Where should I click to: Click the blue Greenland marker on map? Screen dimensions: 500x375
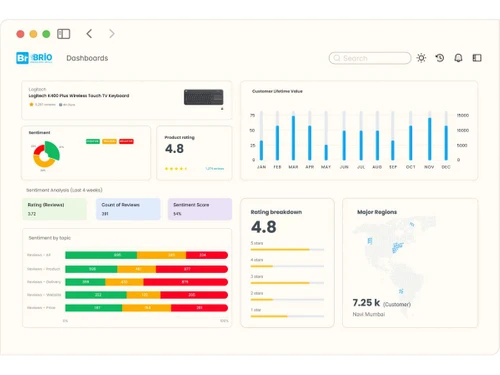pyautogui.click(x=412, y=224)
